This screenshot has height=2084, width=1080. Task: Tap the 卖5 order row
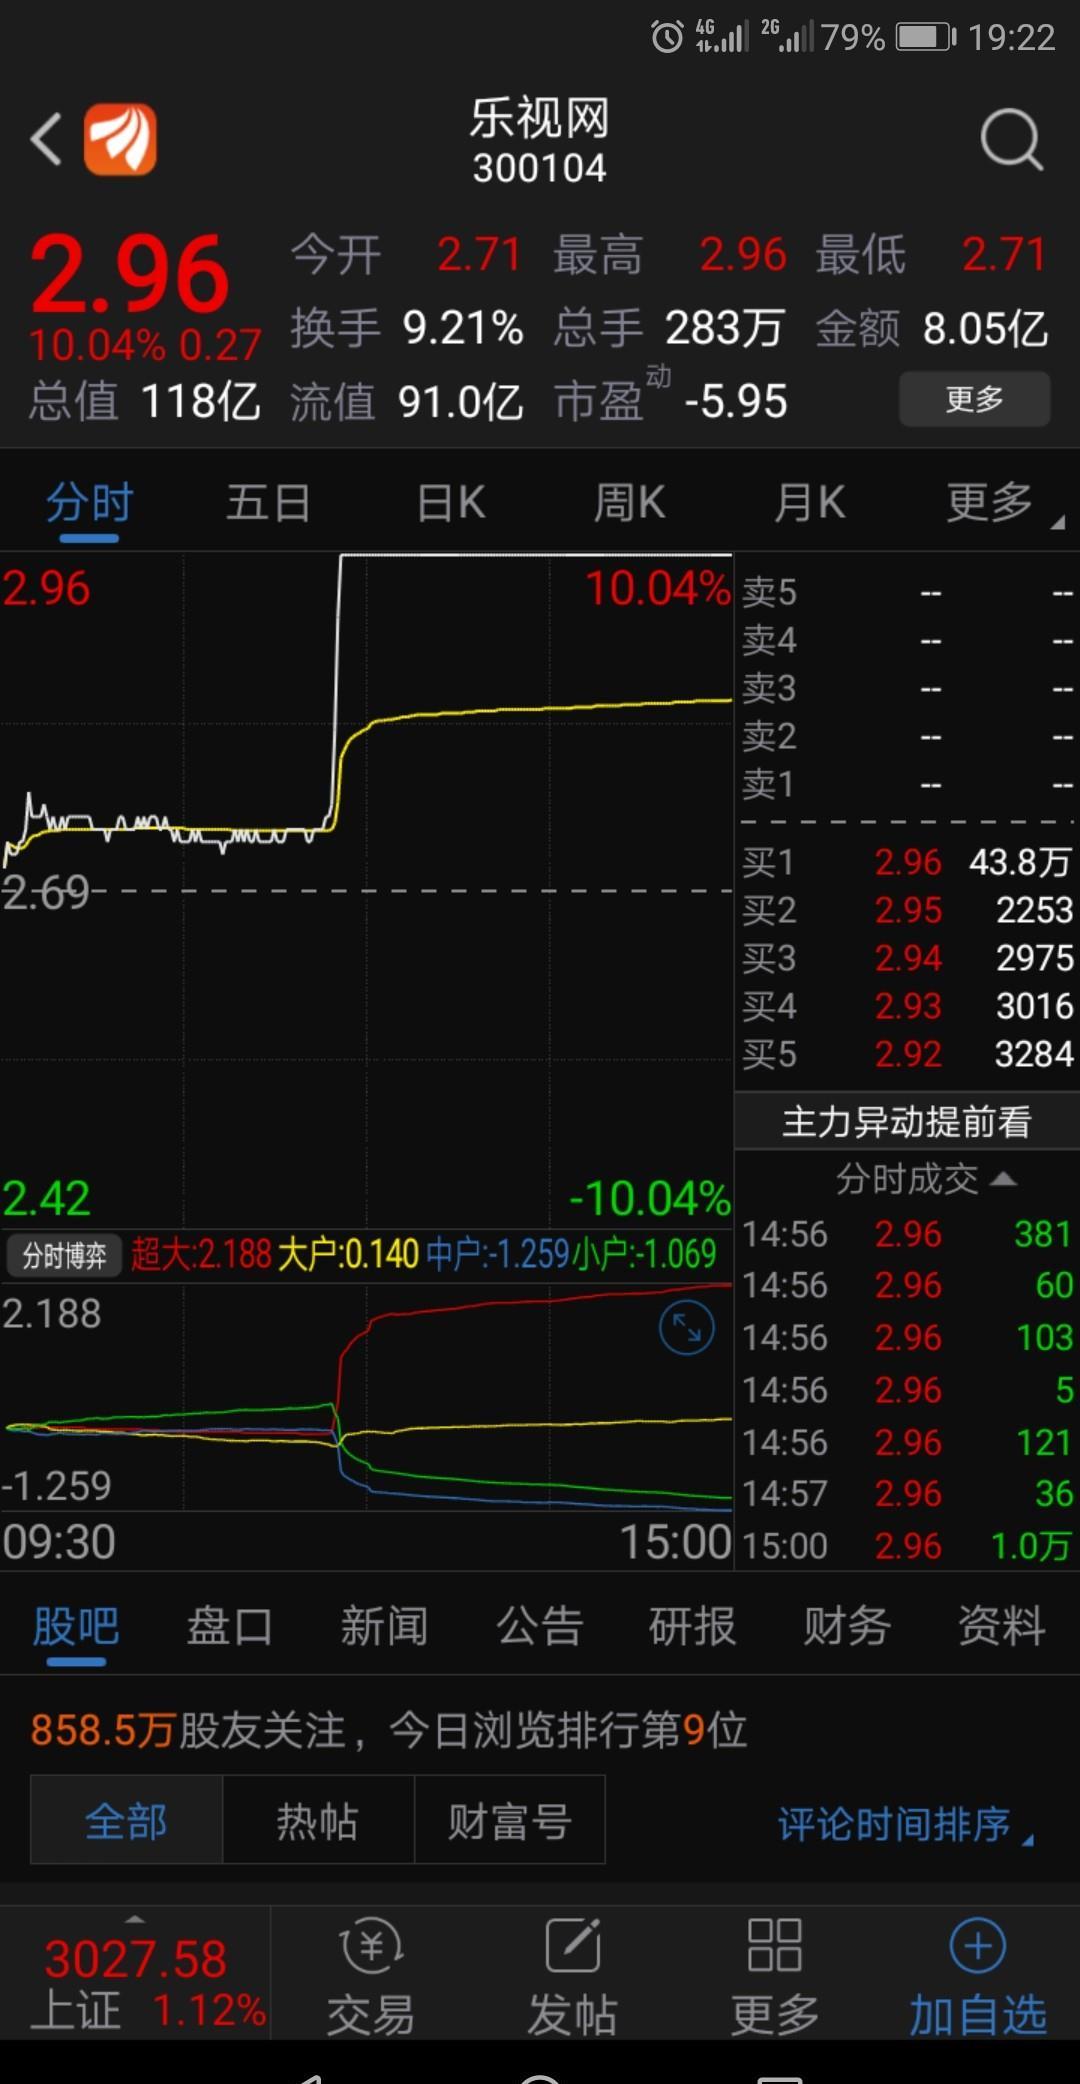[907, 592]
